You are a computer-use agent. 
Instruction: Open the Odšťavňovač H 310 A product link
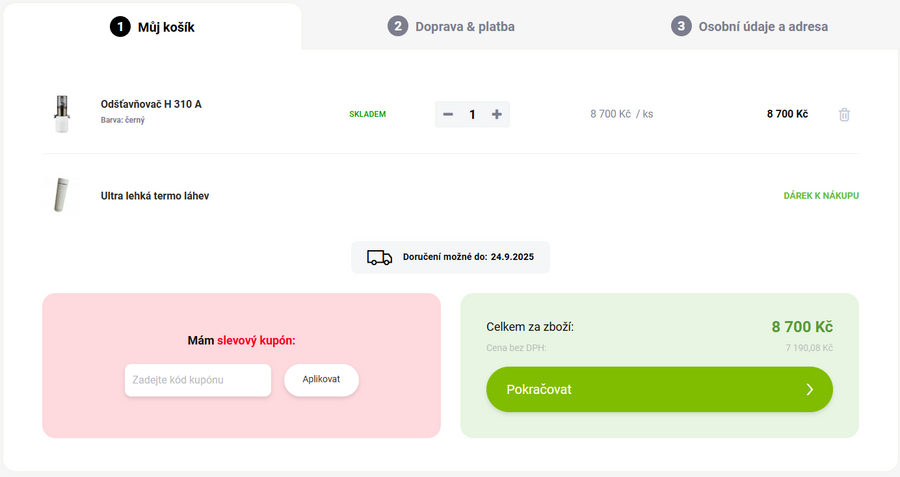[x=151, y=104]
